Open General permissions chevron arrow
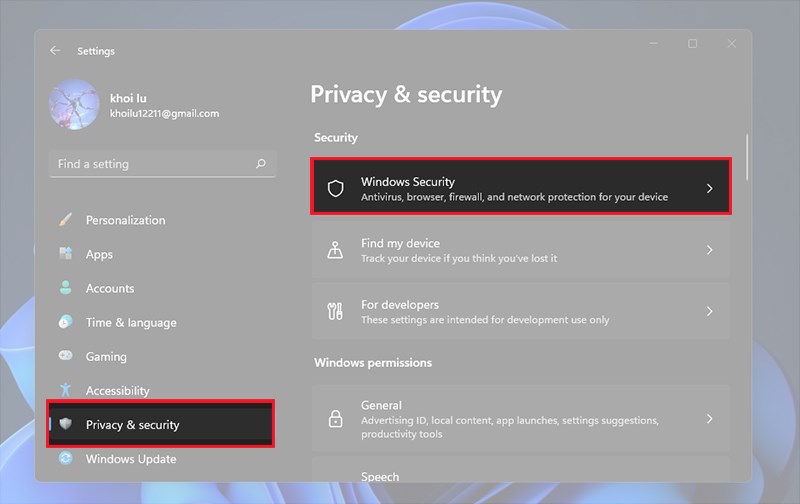The width and height of the screenshot is (800, 504). tap(710, 419)
